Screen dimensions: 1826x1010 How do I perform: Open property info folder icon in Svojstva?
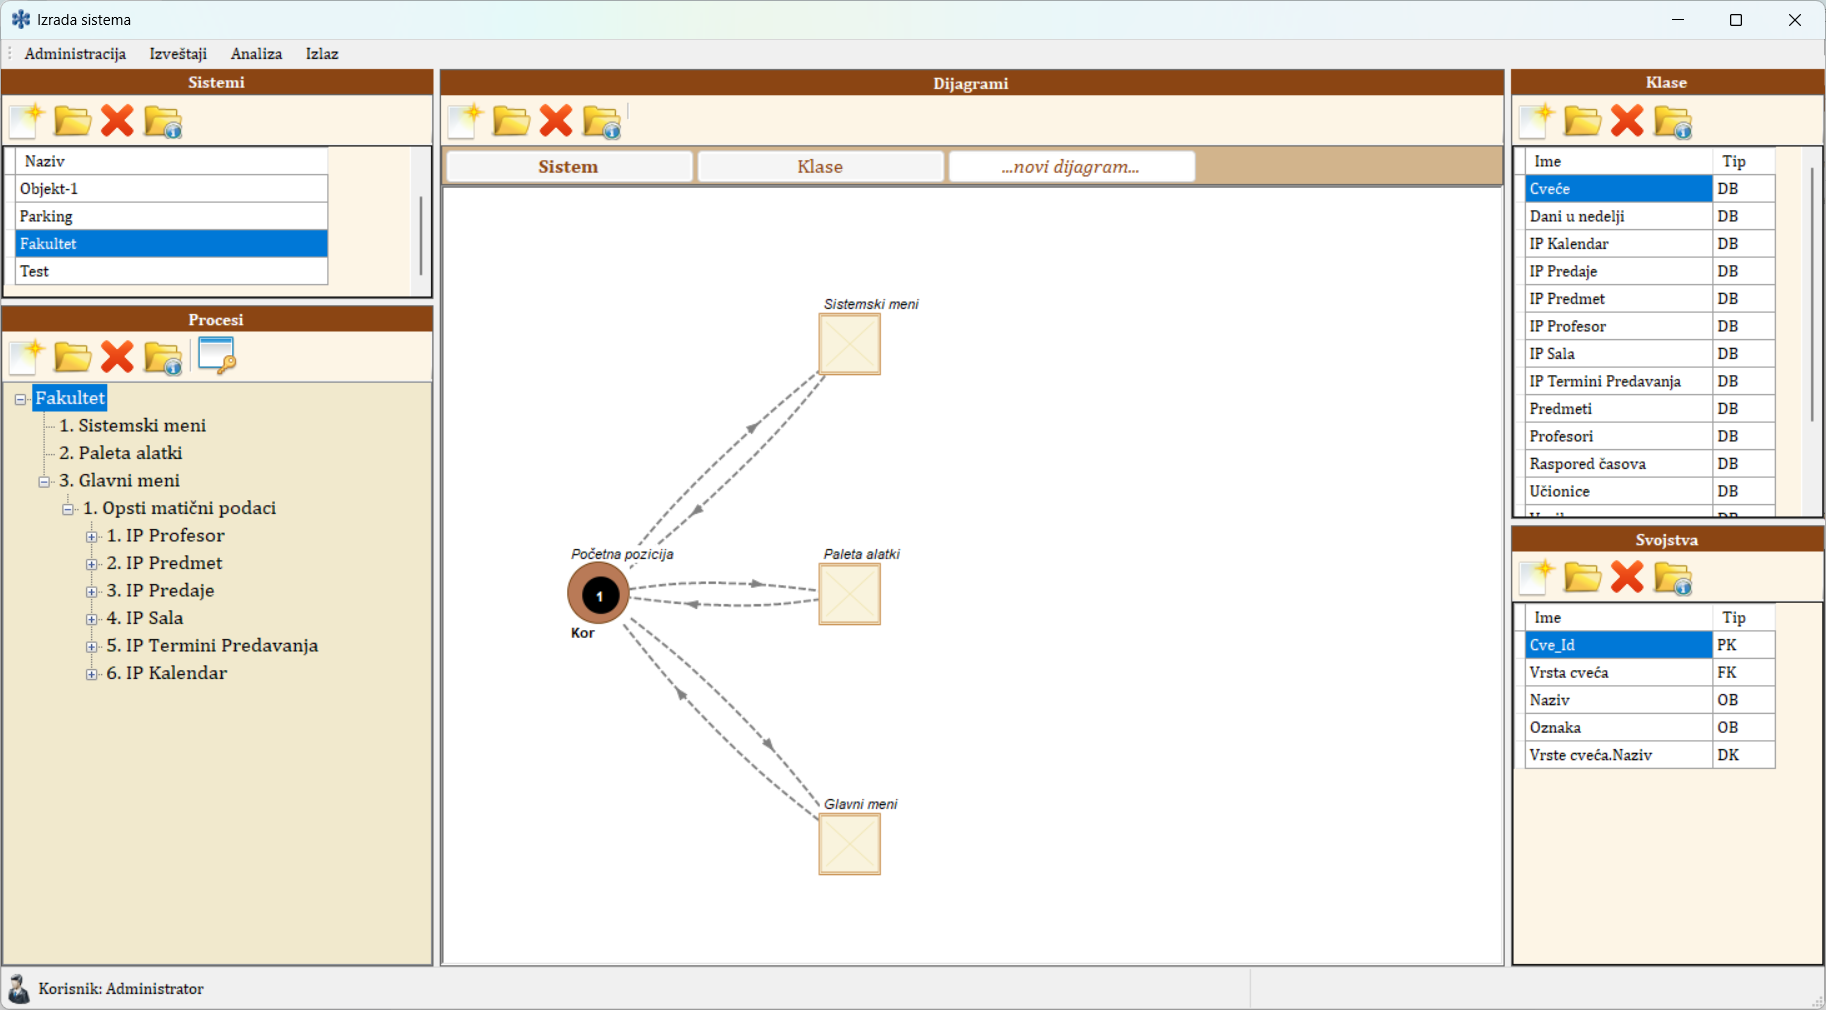pyautogui.click(x=1673, y=578)
